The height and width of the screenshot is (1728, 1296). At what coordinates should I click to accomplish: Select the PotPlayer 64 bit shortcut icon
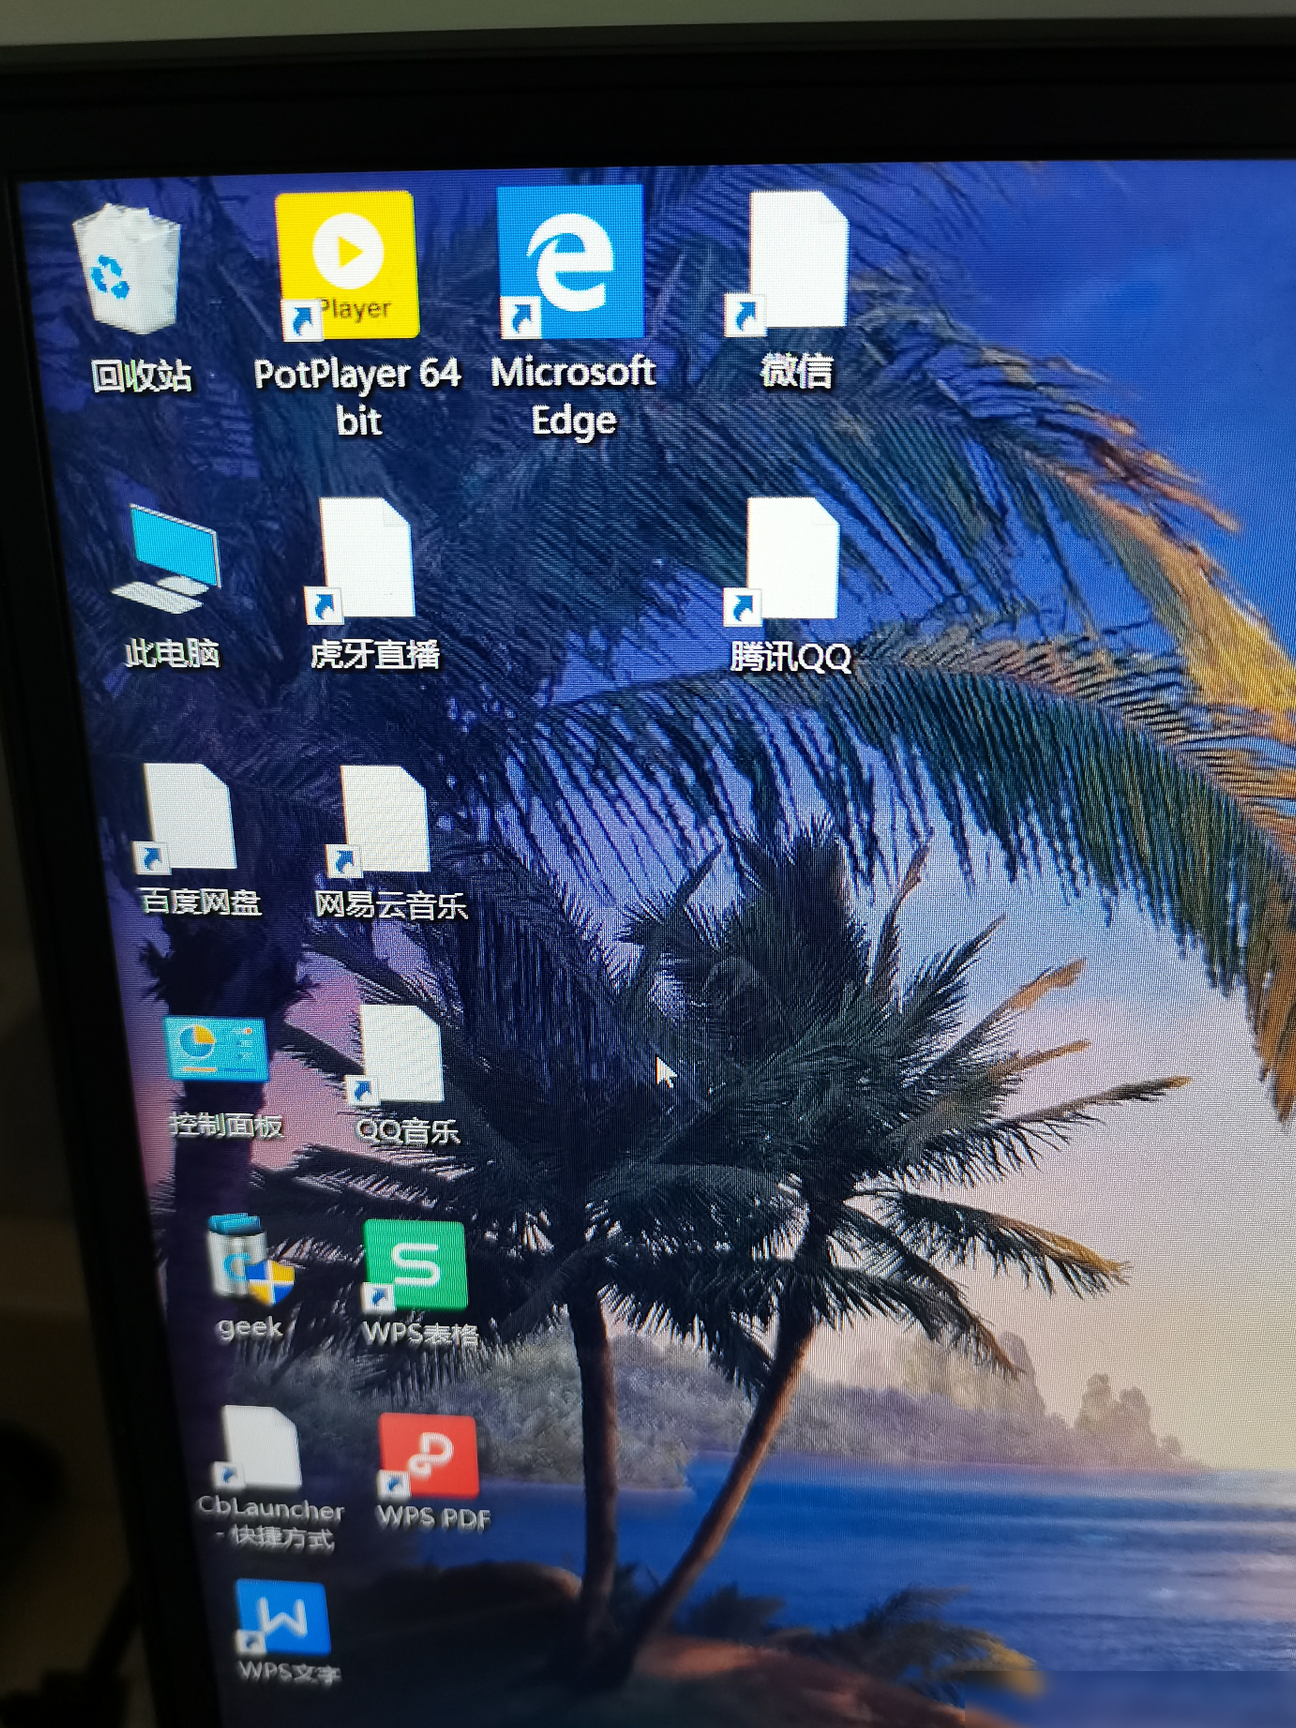(346, 265)
